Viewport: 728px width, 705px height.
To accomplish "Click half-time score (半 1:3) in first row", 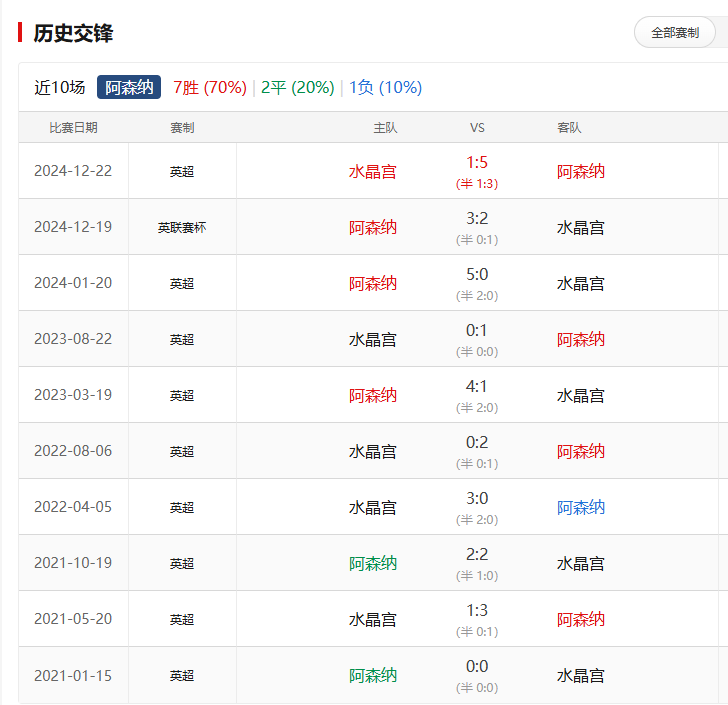I will (x=477, y=184).
